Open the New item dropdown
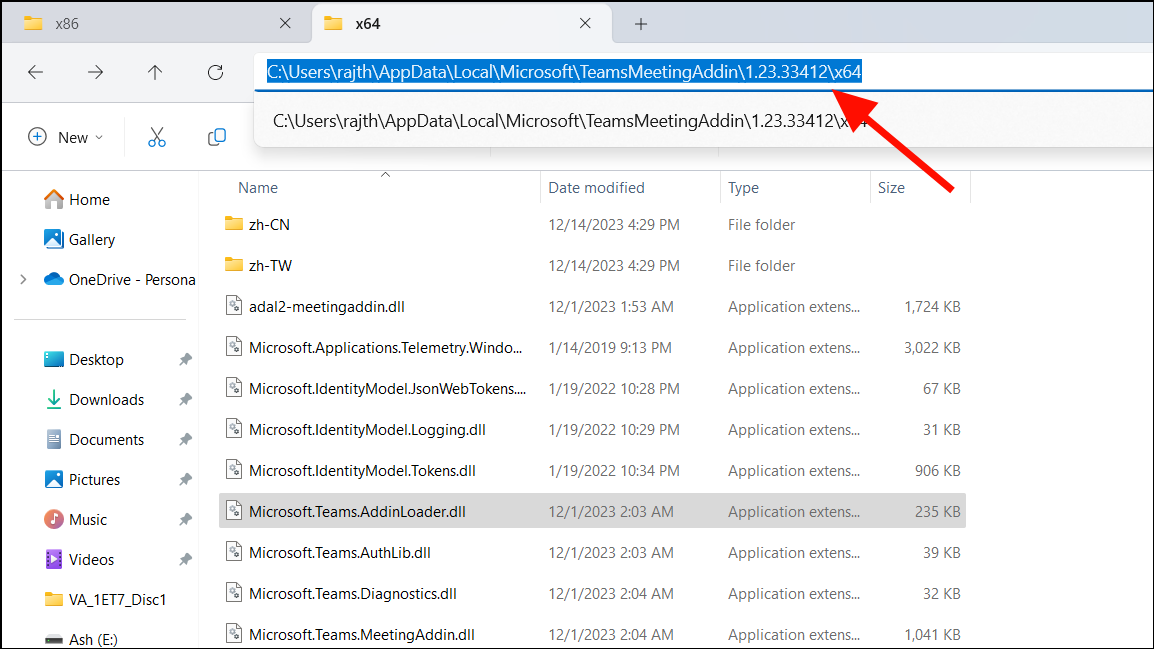This screenshot has height=649, width=1154. point(66,137)
